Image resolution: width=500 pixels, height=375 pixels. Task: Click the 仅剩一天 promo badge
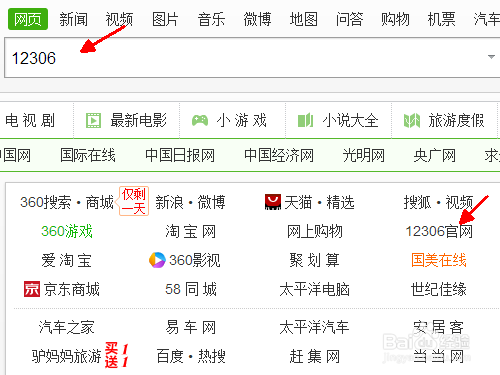(x=134, y=201)
